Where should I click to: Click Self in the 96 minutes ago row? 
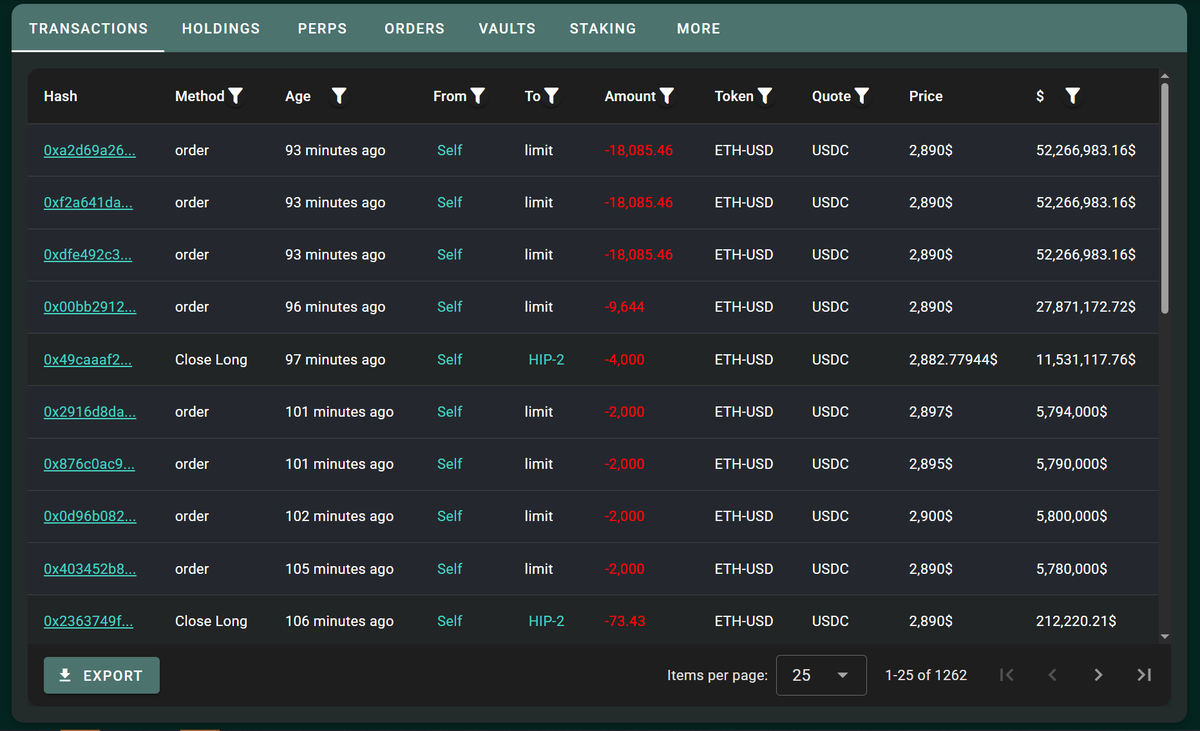click(450, 307)
